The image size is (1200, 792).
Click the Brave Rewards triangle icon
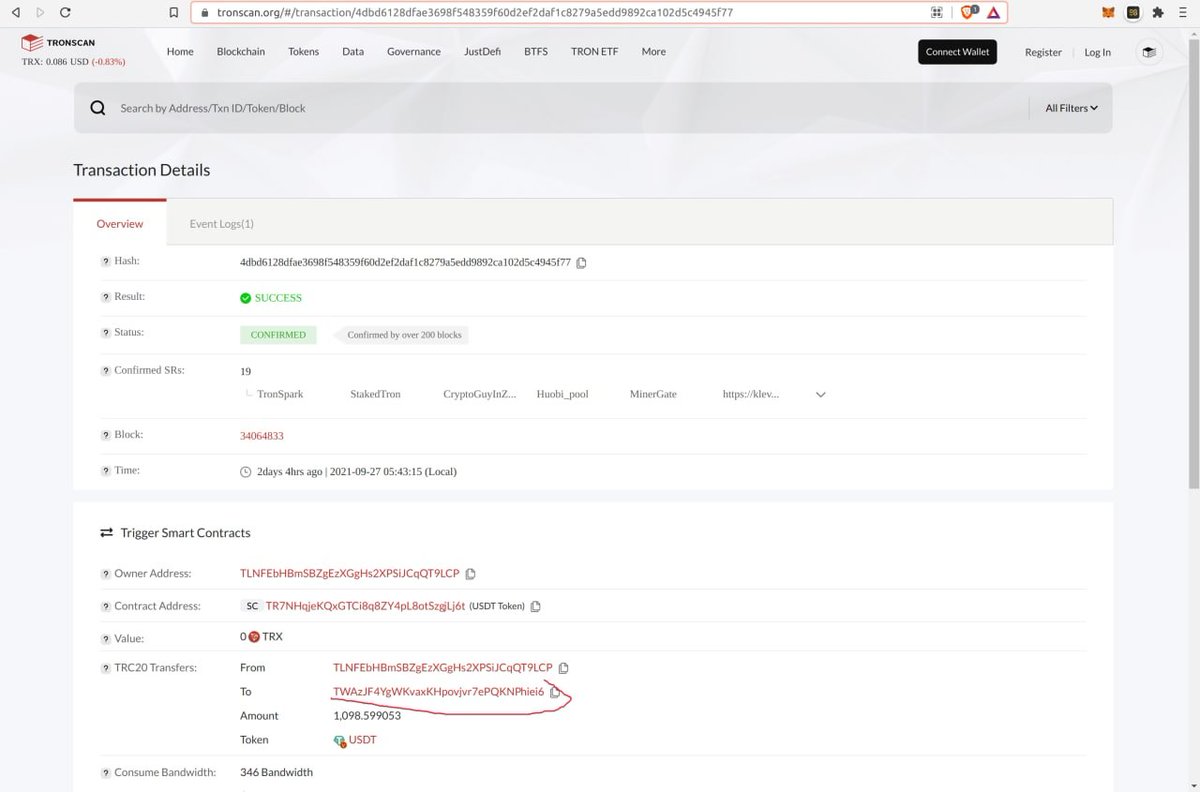click(993, 13)
